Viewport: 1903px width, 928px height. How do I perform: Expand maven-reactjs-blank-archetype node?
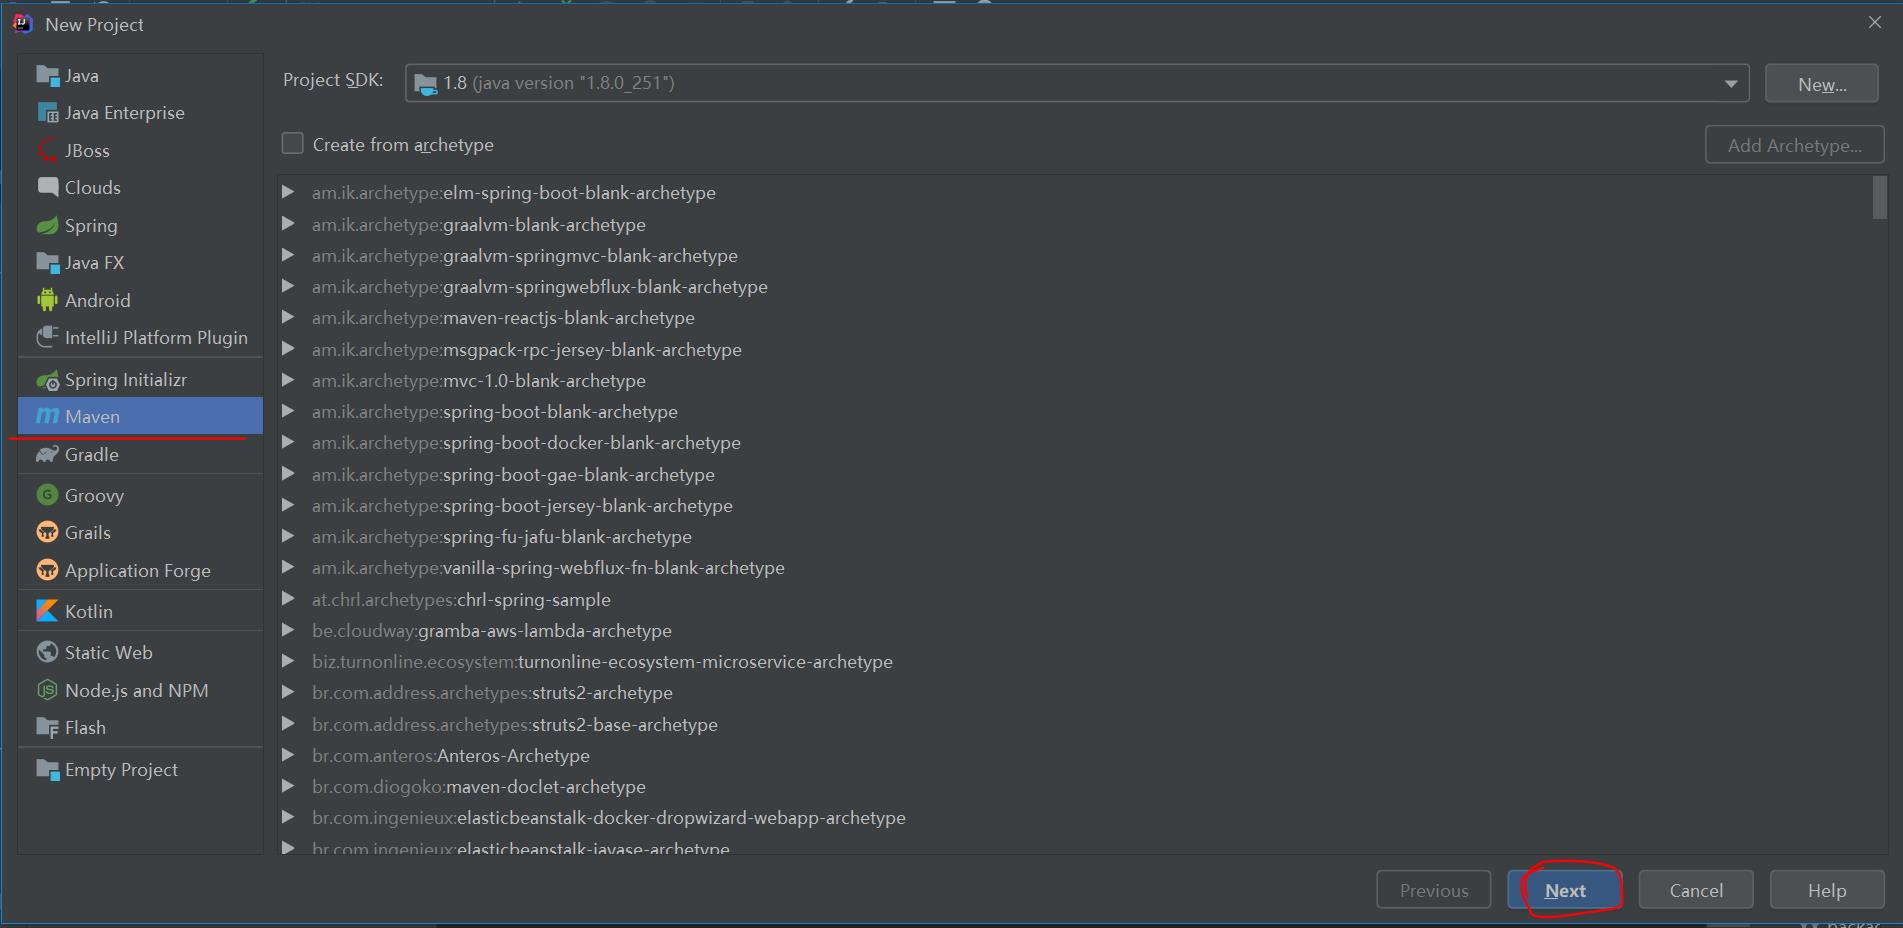288,317
